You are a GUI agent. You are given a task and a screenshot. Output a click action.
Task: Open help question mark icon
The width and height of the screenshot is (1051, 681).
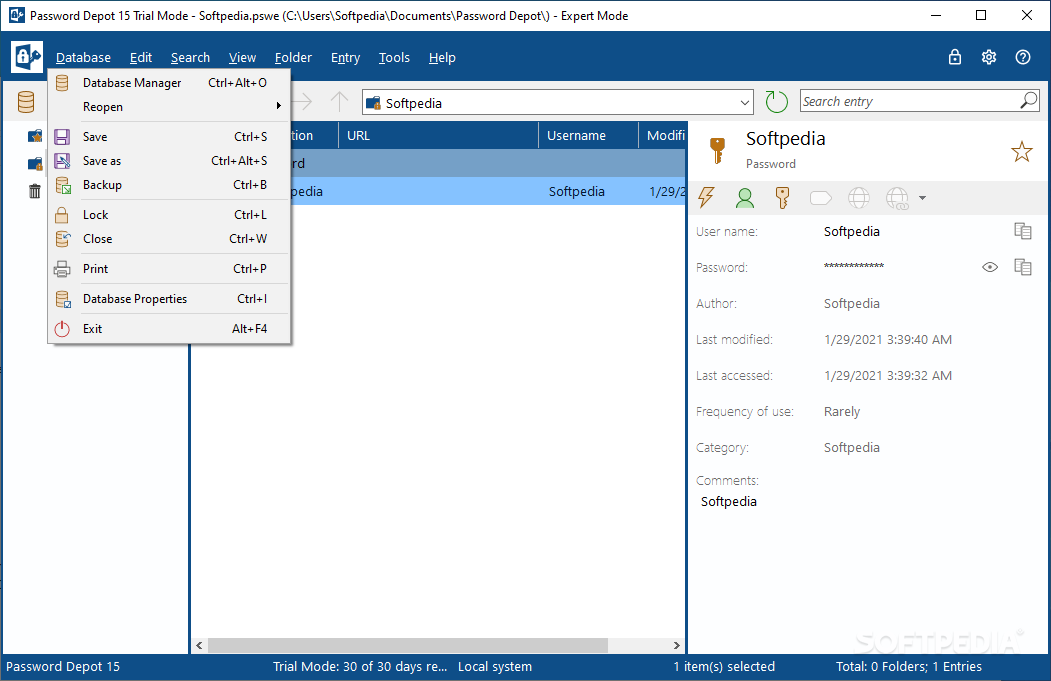1023,57
